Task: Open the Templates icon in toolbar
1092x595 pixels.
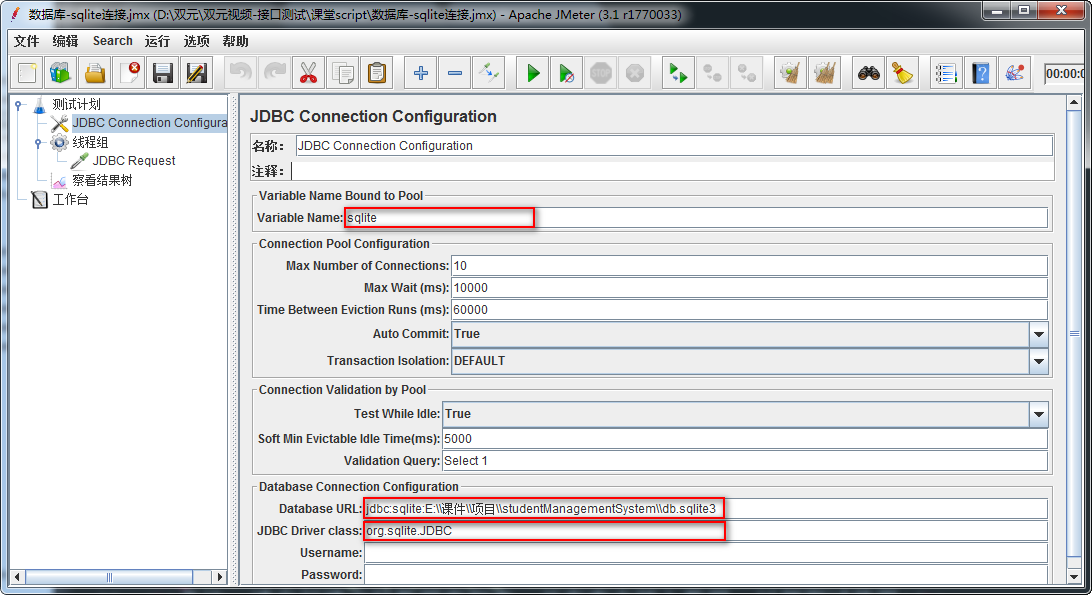Action: (x=61, y=73)
